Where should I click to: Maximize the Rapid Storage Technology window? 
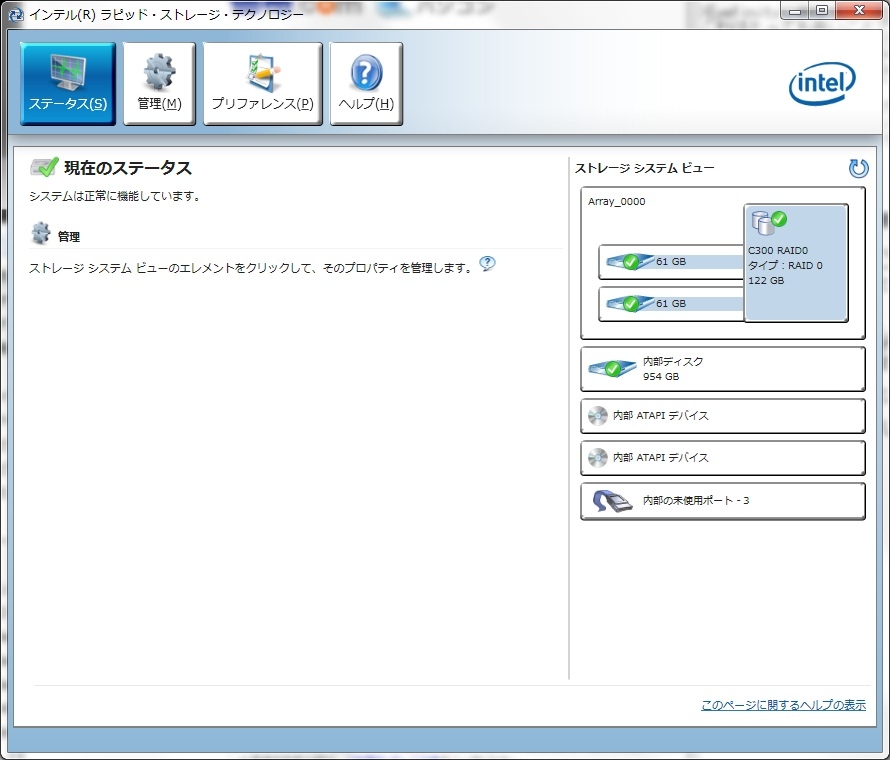[x=821, y=11]
